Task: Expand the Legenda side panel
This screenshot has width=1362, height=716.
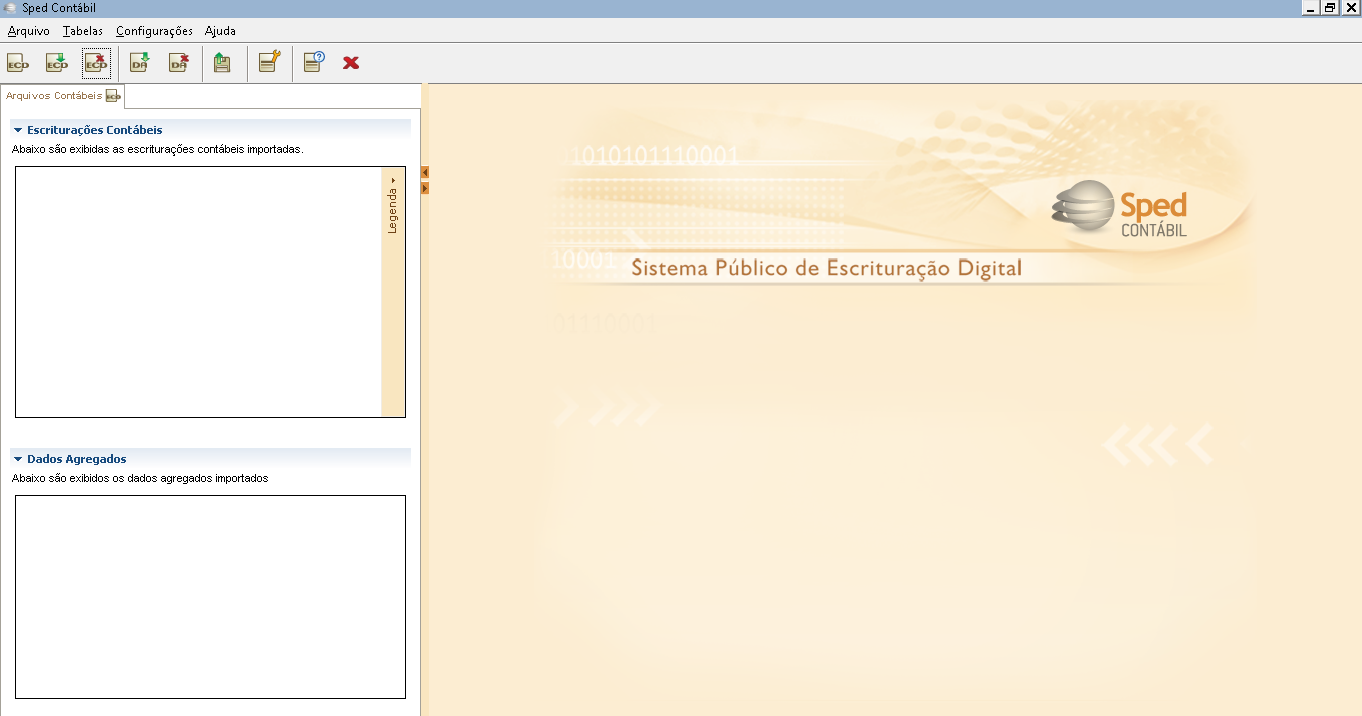Action: pos(393,206)
